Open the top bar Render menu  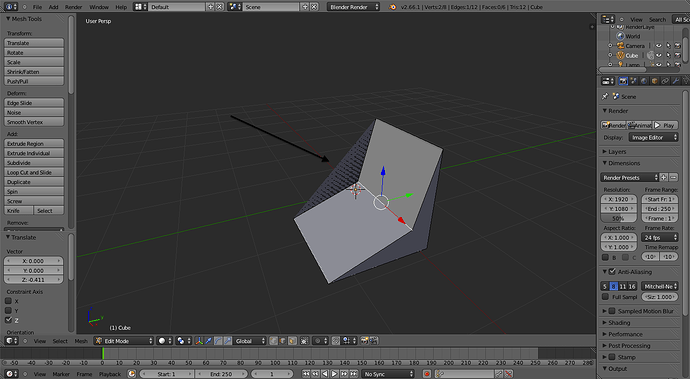point(73,7)
